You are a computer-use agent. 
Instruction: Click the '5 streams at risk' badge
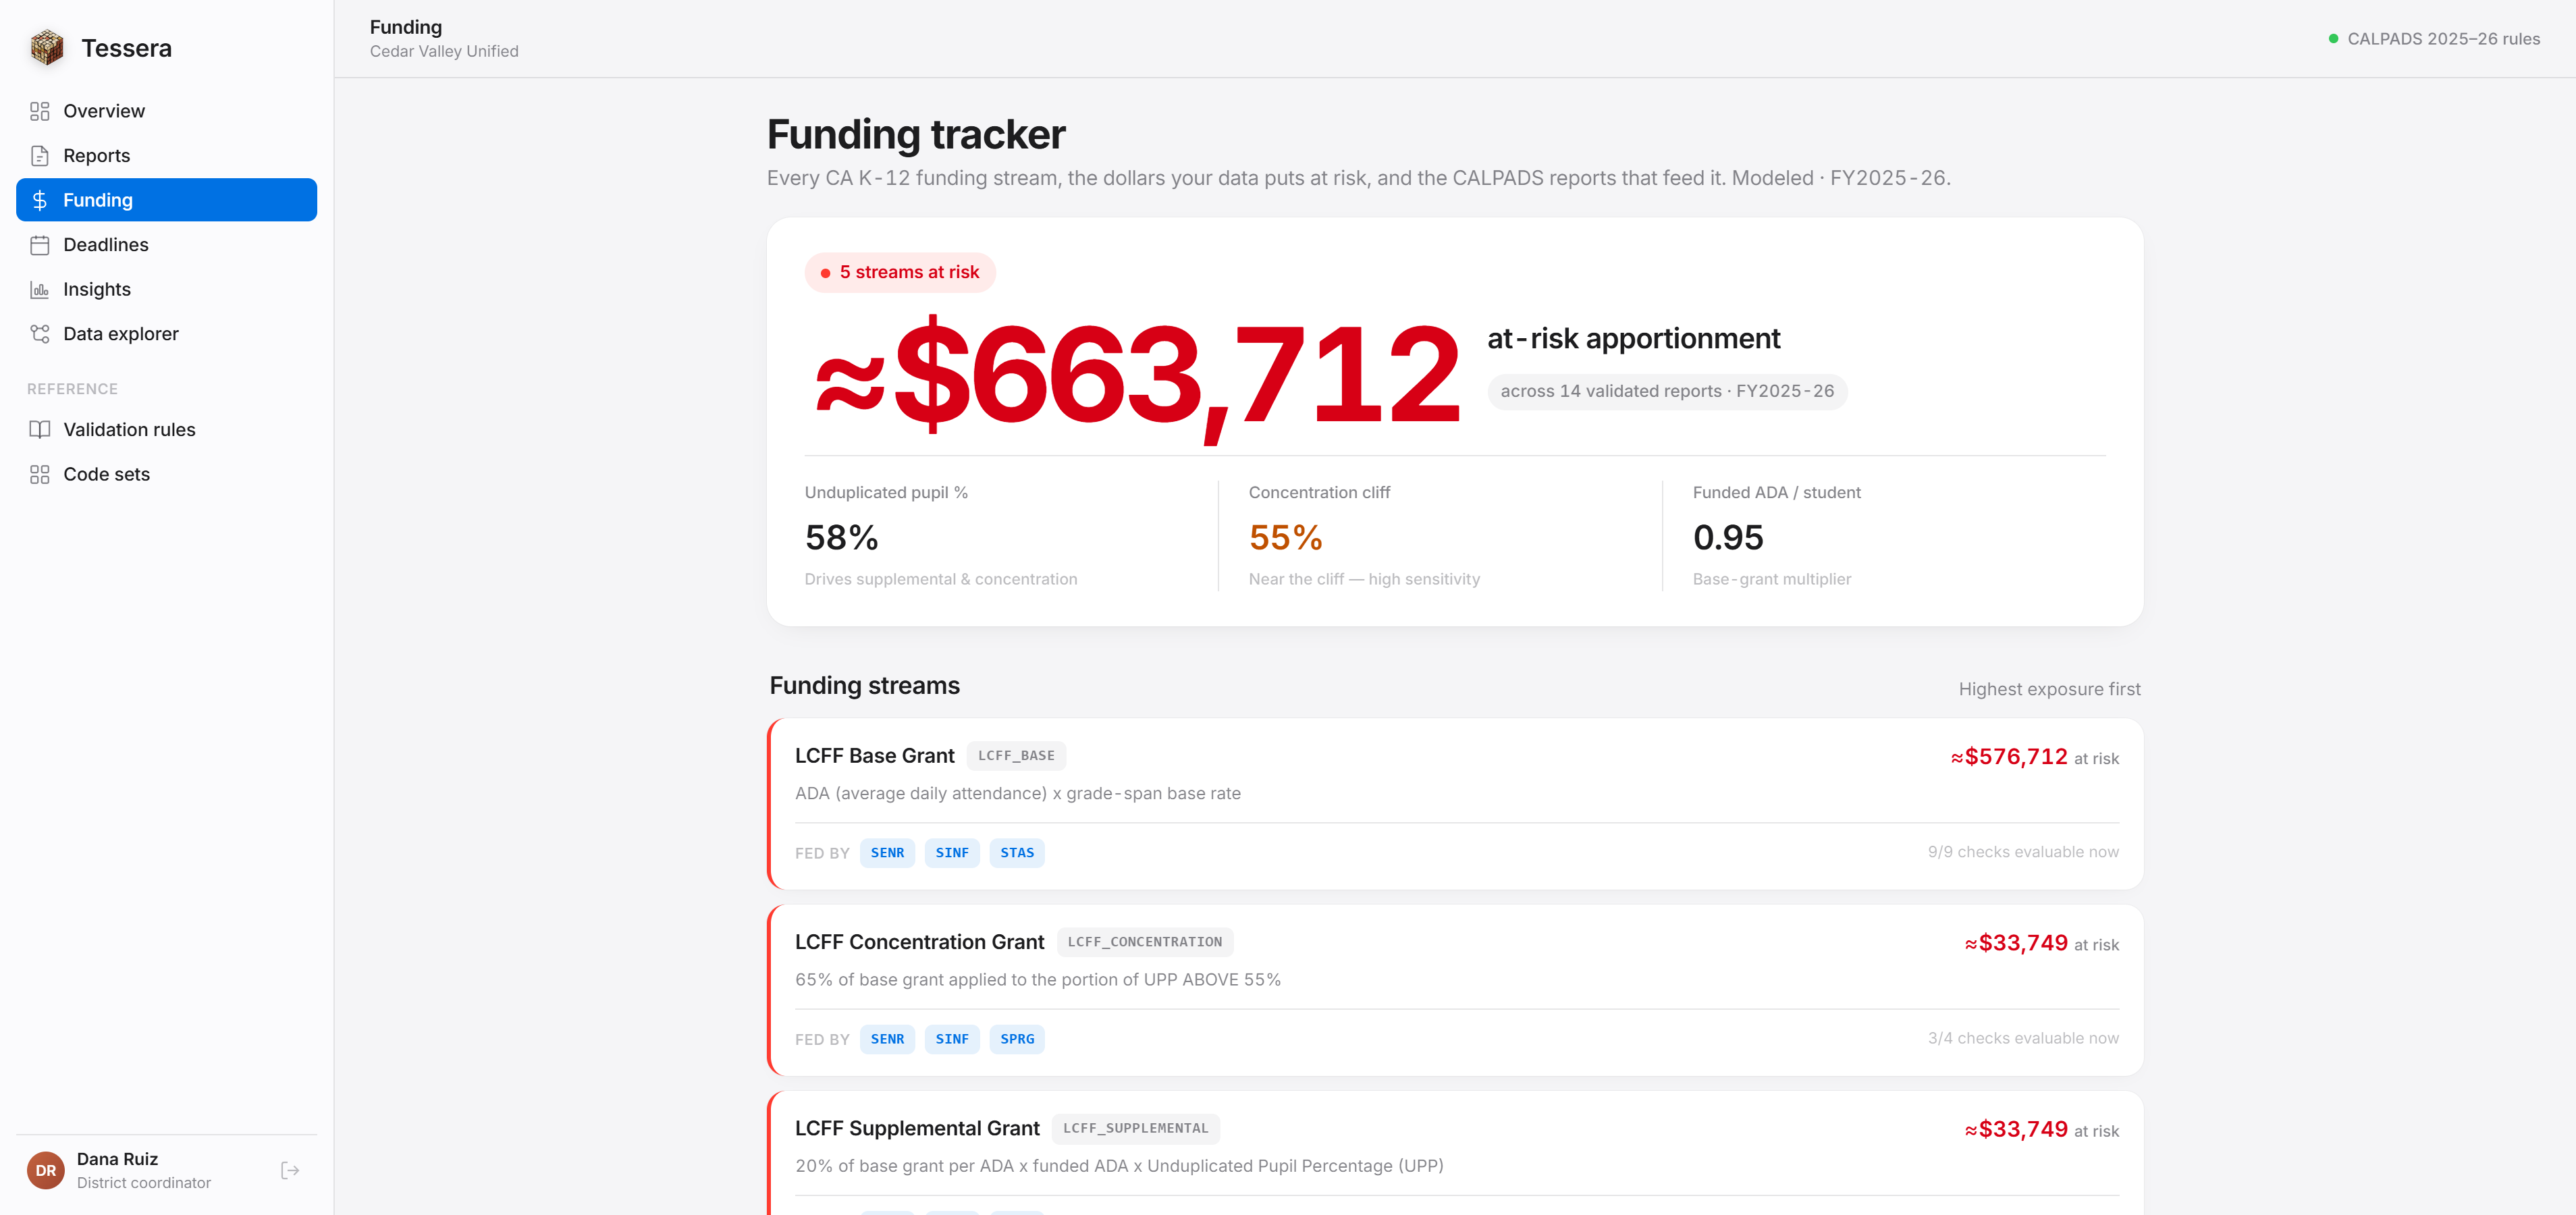click(x=900, y=272)
